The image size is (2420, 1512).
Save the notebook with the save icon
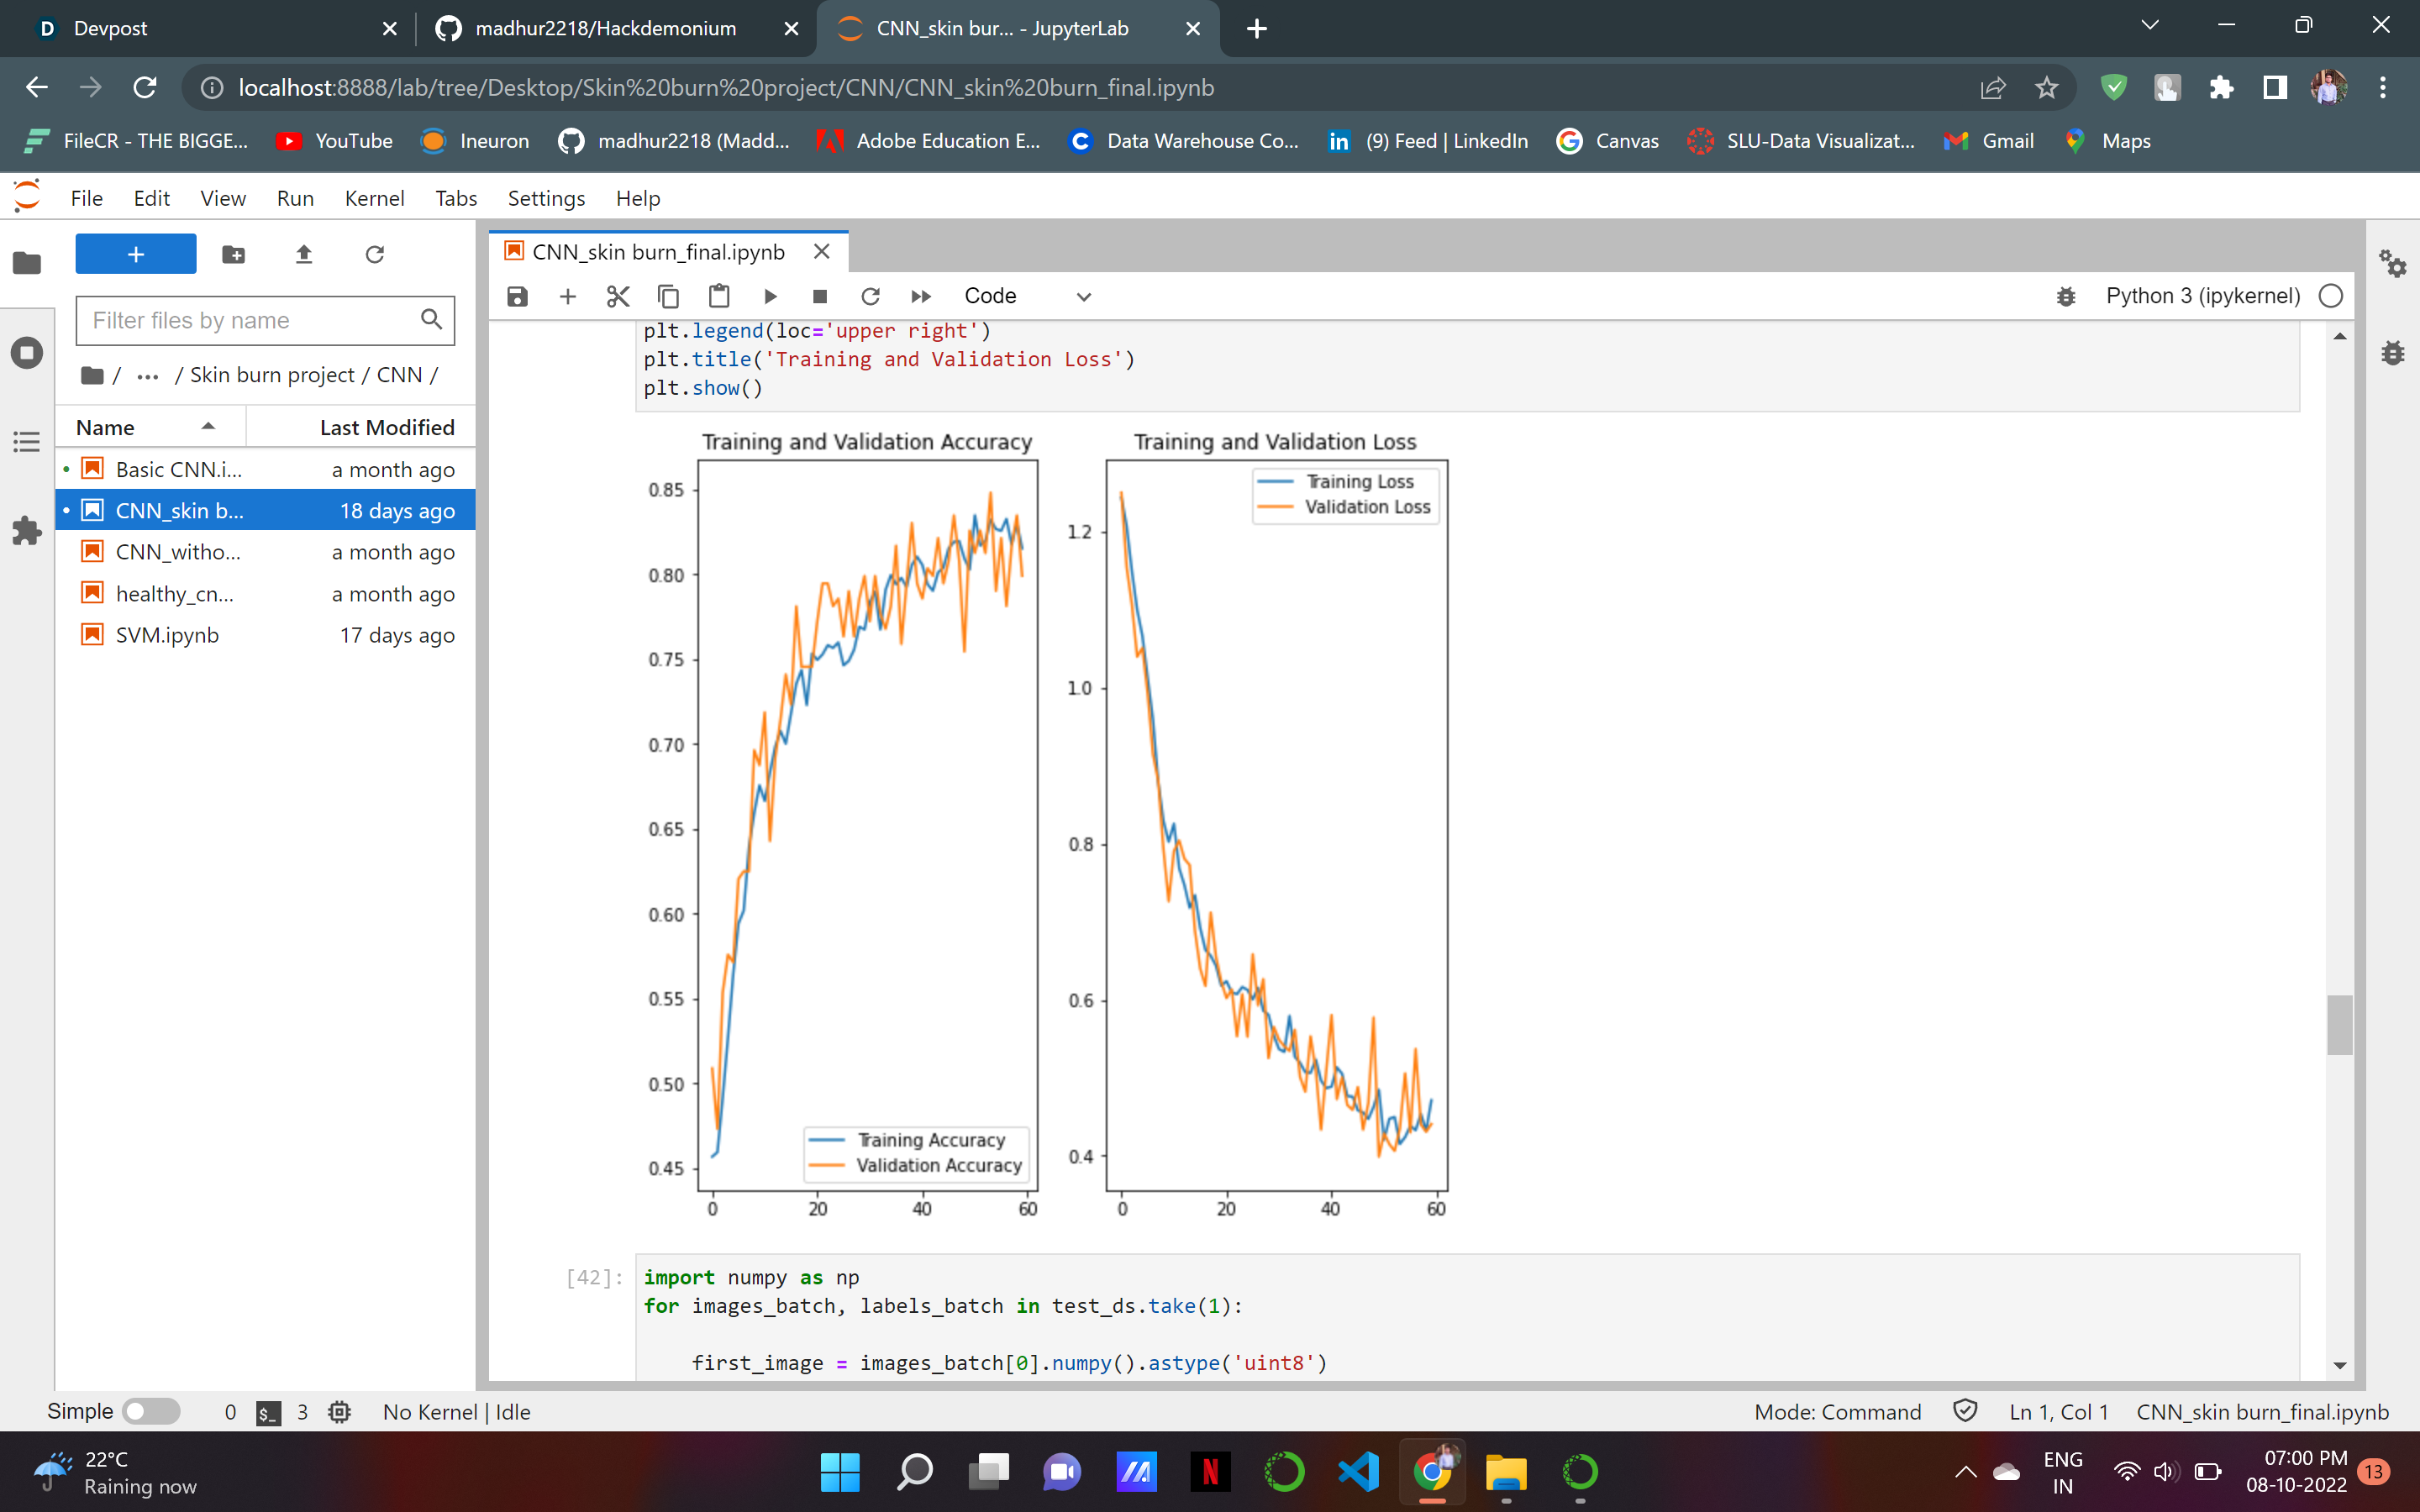pyautogui.click(x=517, y=296)
